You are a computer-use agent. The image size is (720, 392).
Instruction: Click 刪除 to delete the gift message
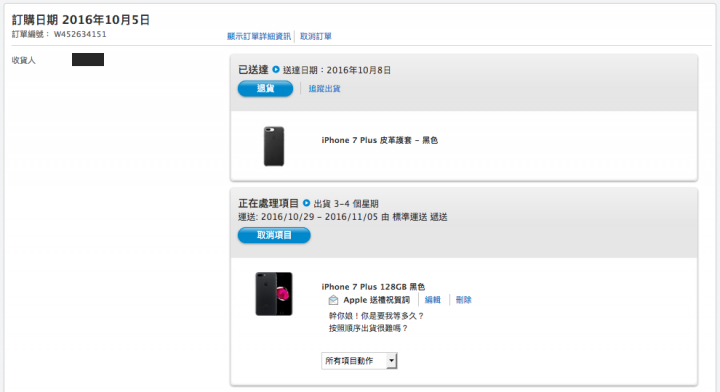point(463,300)
